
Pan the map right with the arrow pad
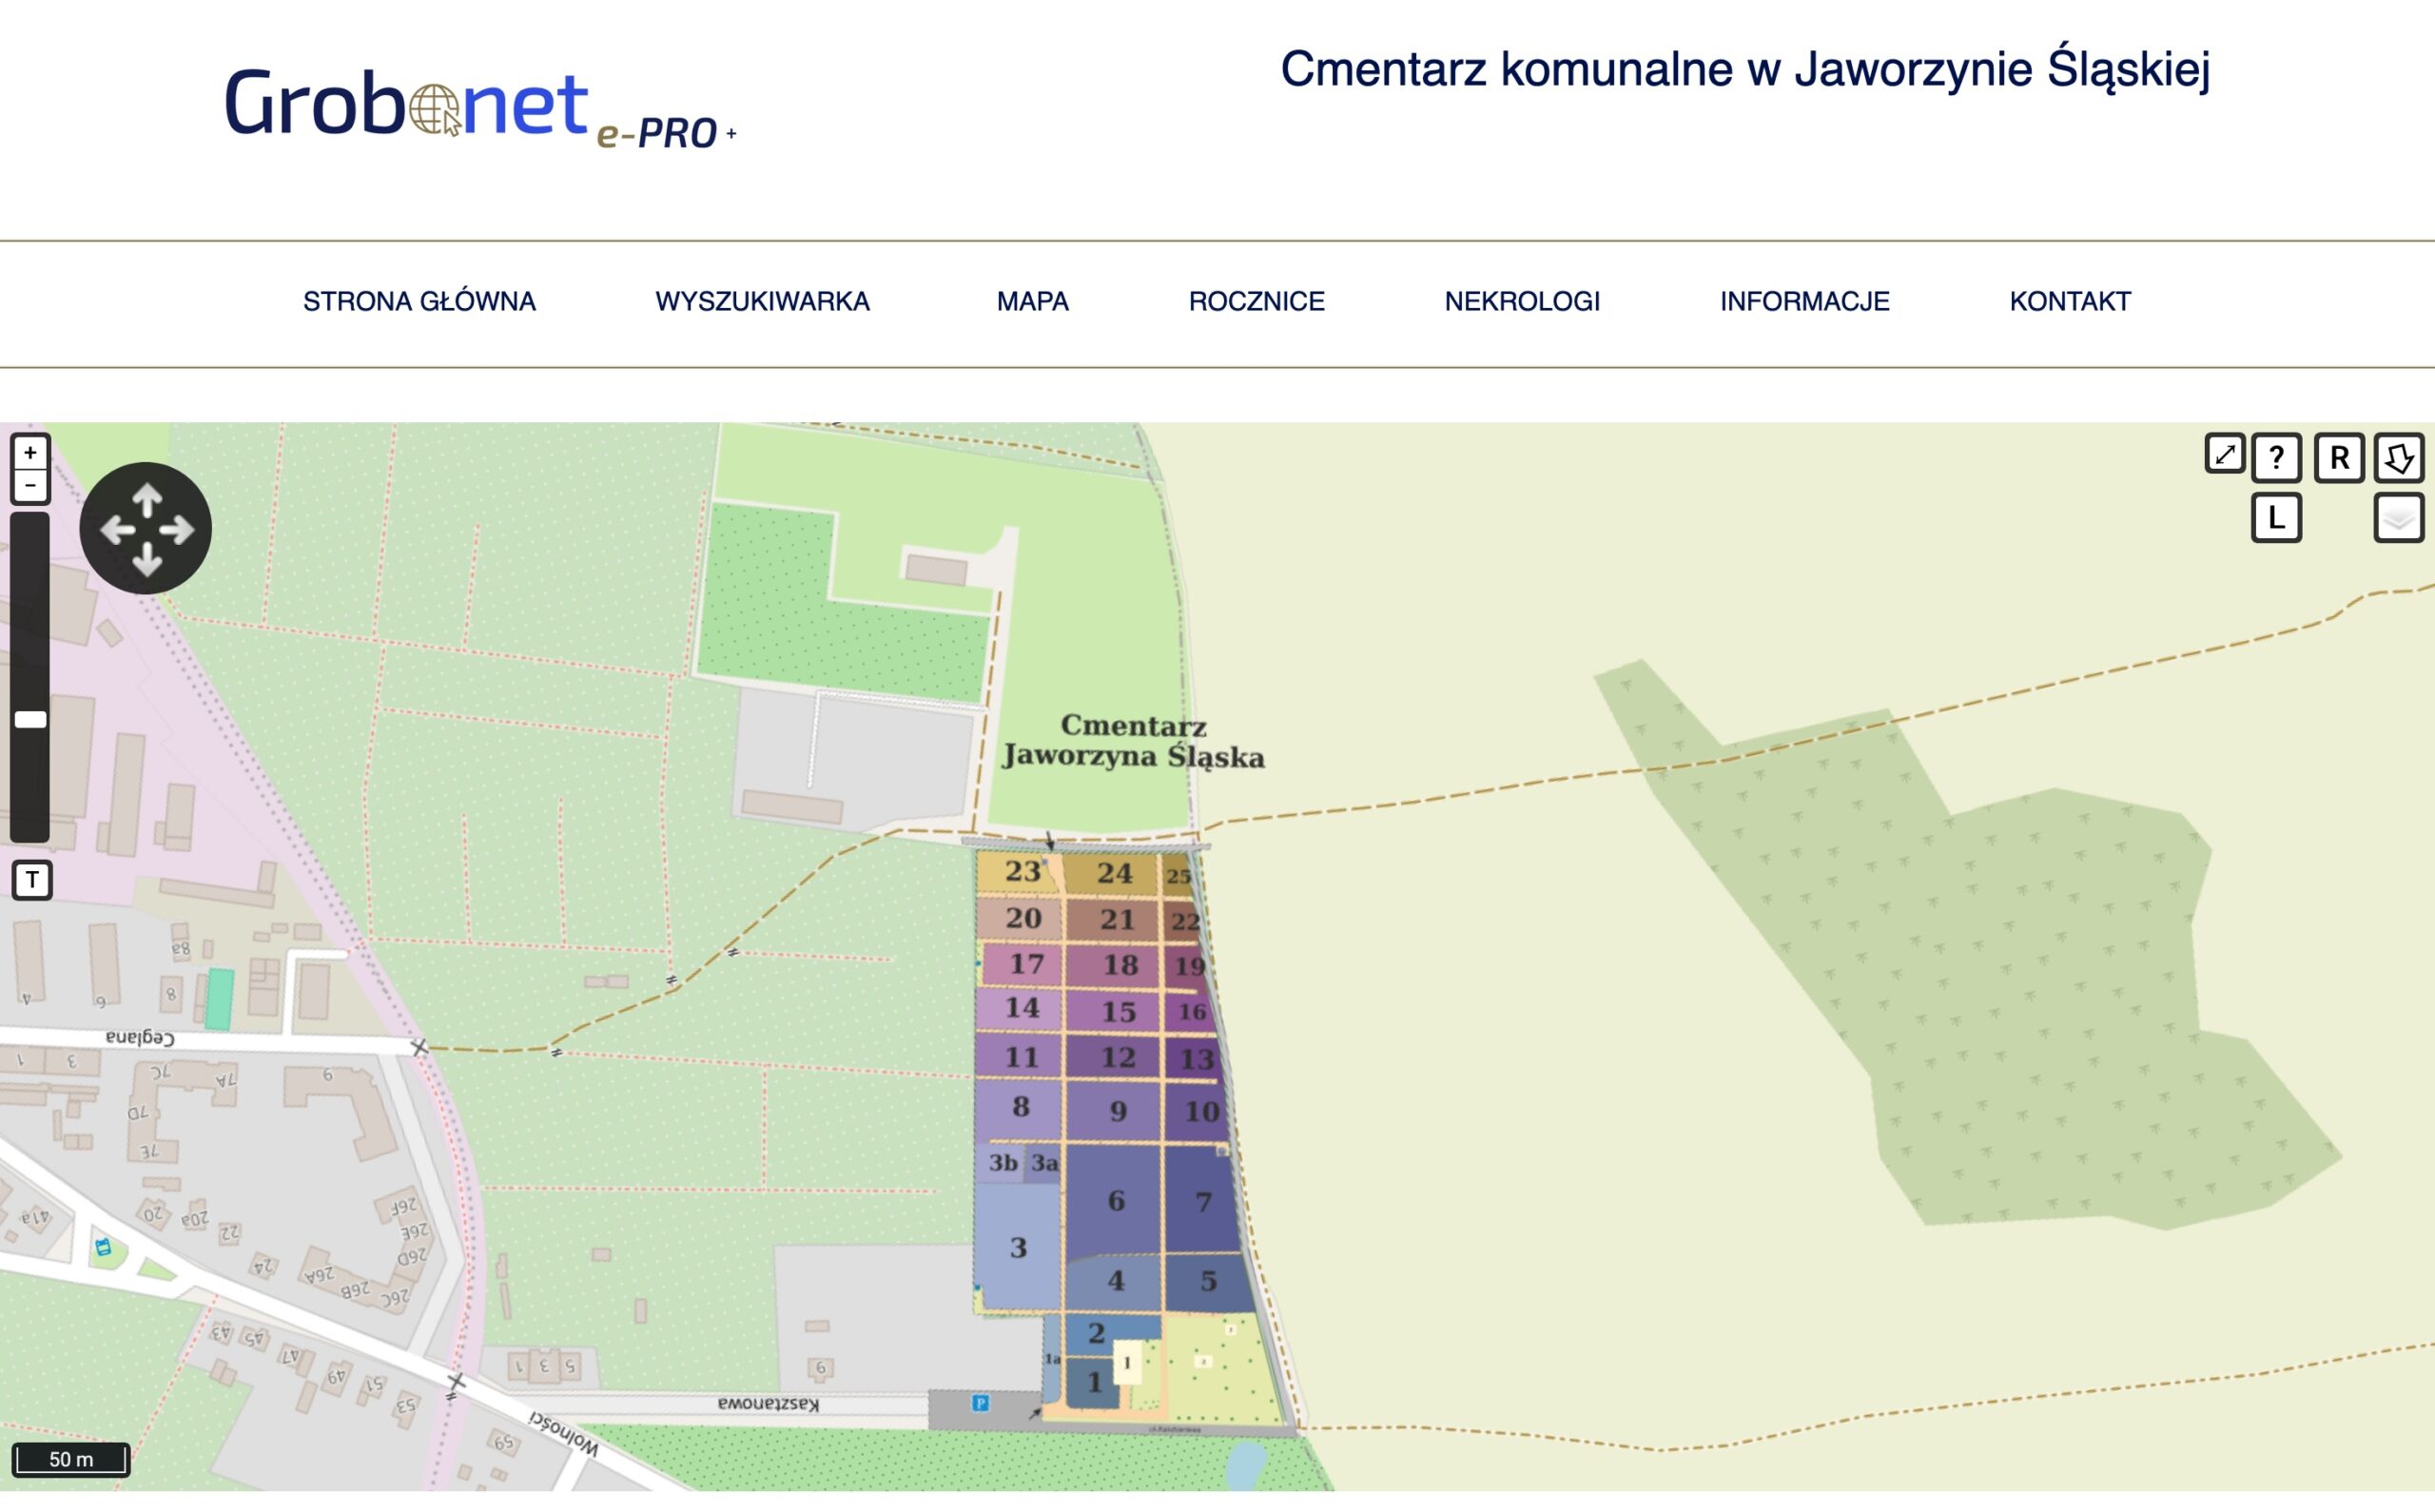pyautogui.click(x=178, y=530)
